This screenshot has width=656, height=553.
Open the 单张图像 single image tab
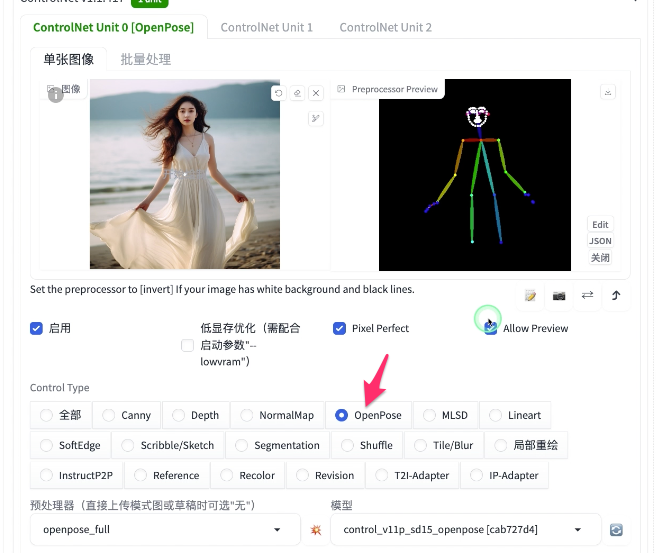point(69,59)
